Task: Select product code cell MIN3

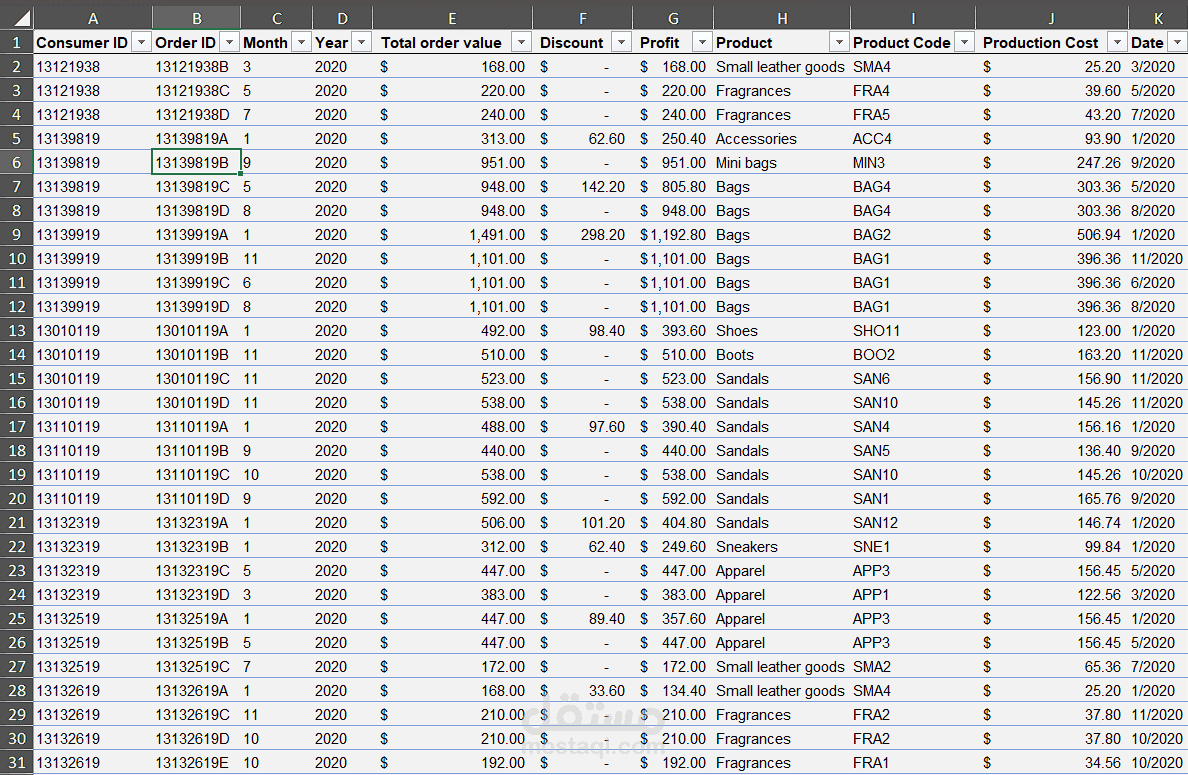Action: coord(913,163)
